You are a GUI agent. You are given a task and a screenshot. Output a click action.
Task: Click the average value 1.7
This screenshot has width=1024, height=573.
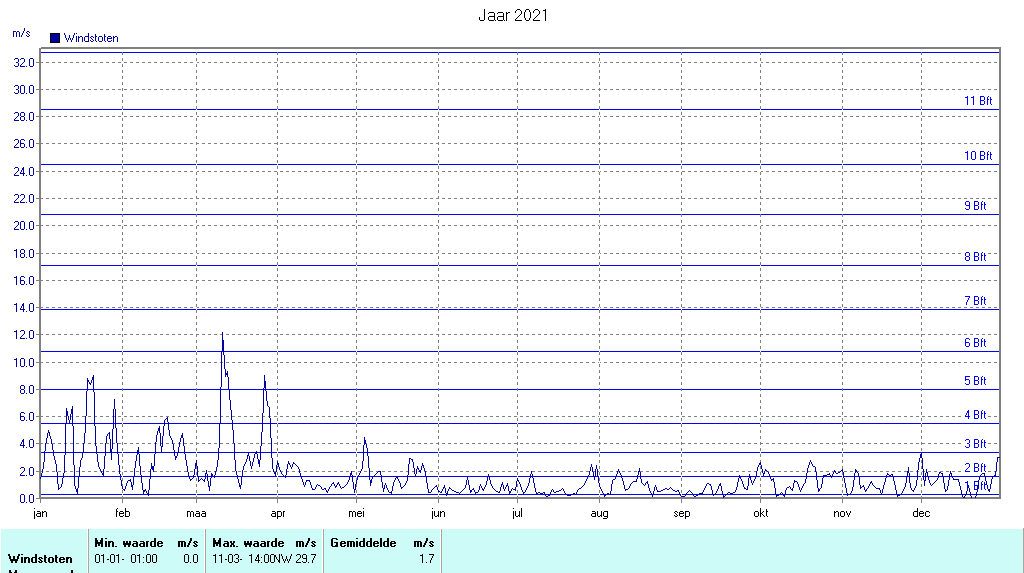pyautogui.click(x=426, y=559)
